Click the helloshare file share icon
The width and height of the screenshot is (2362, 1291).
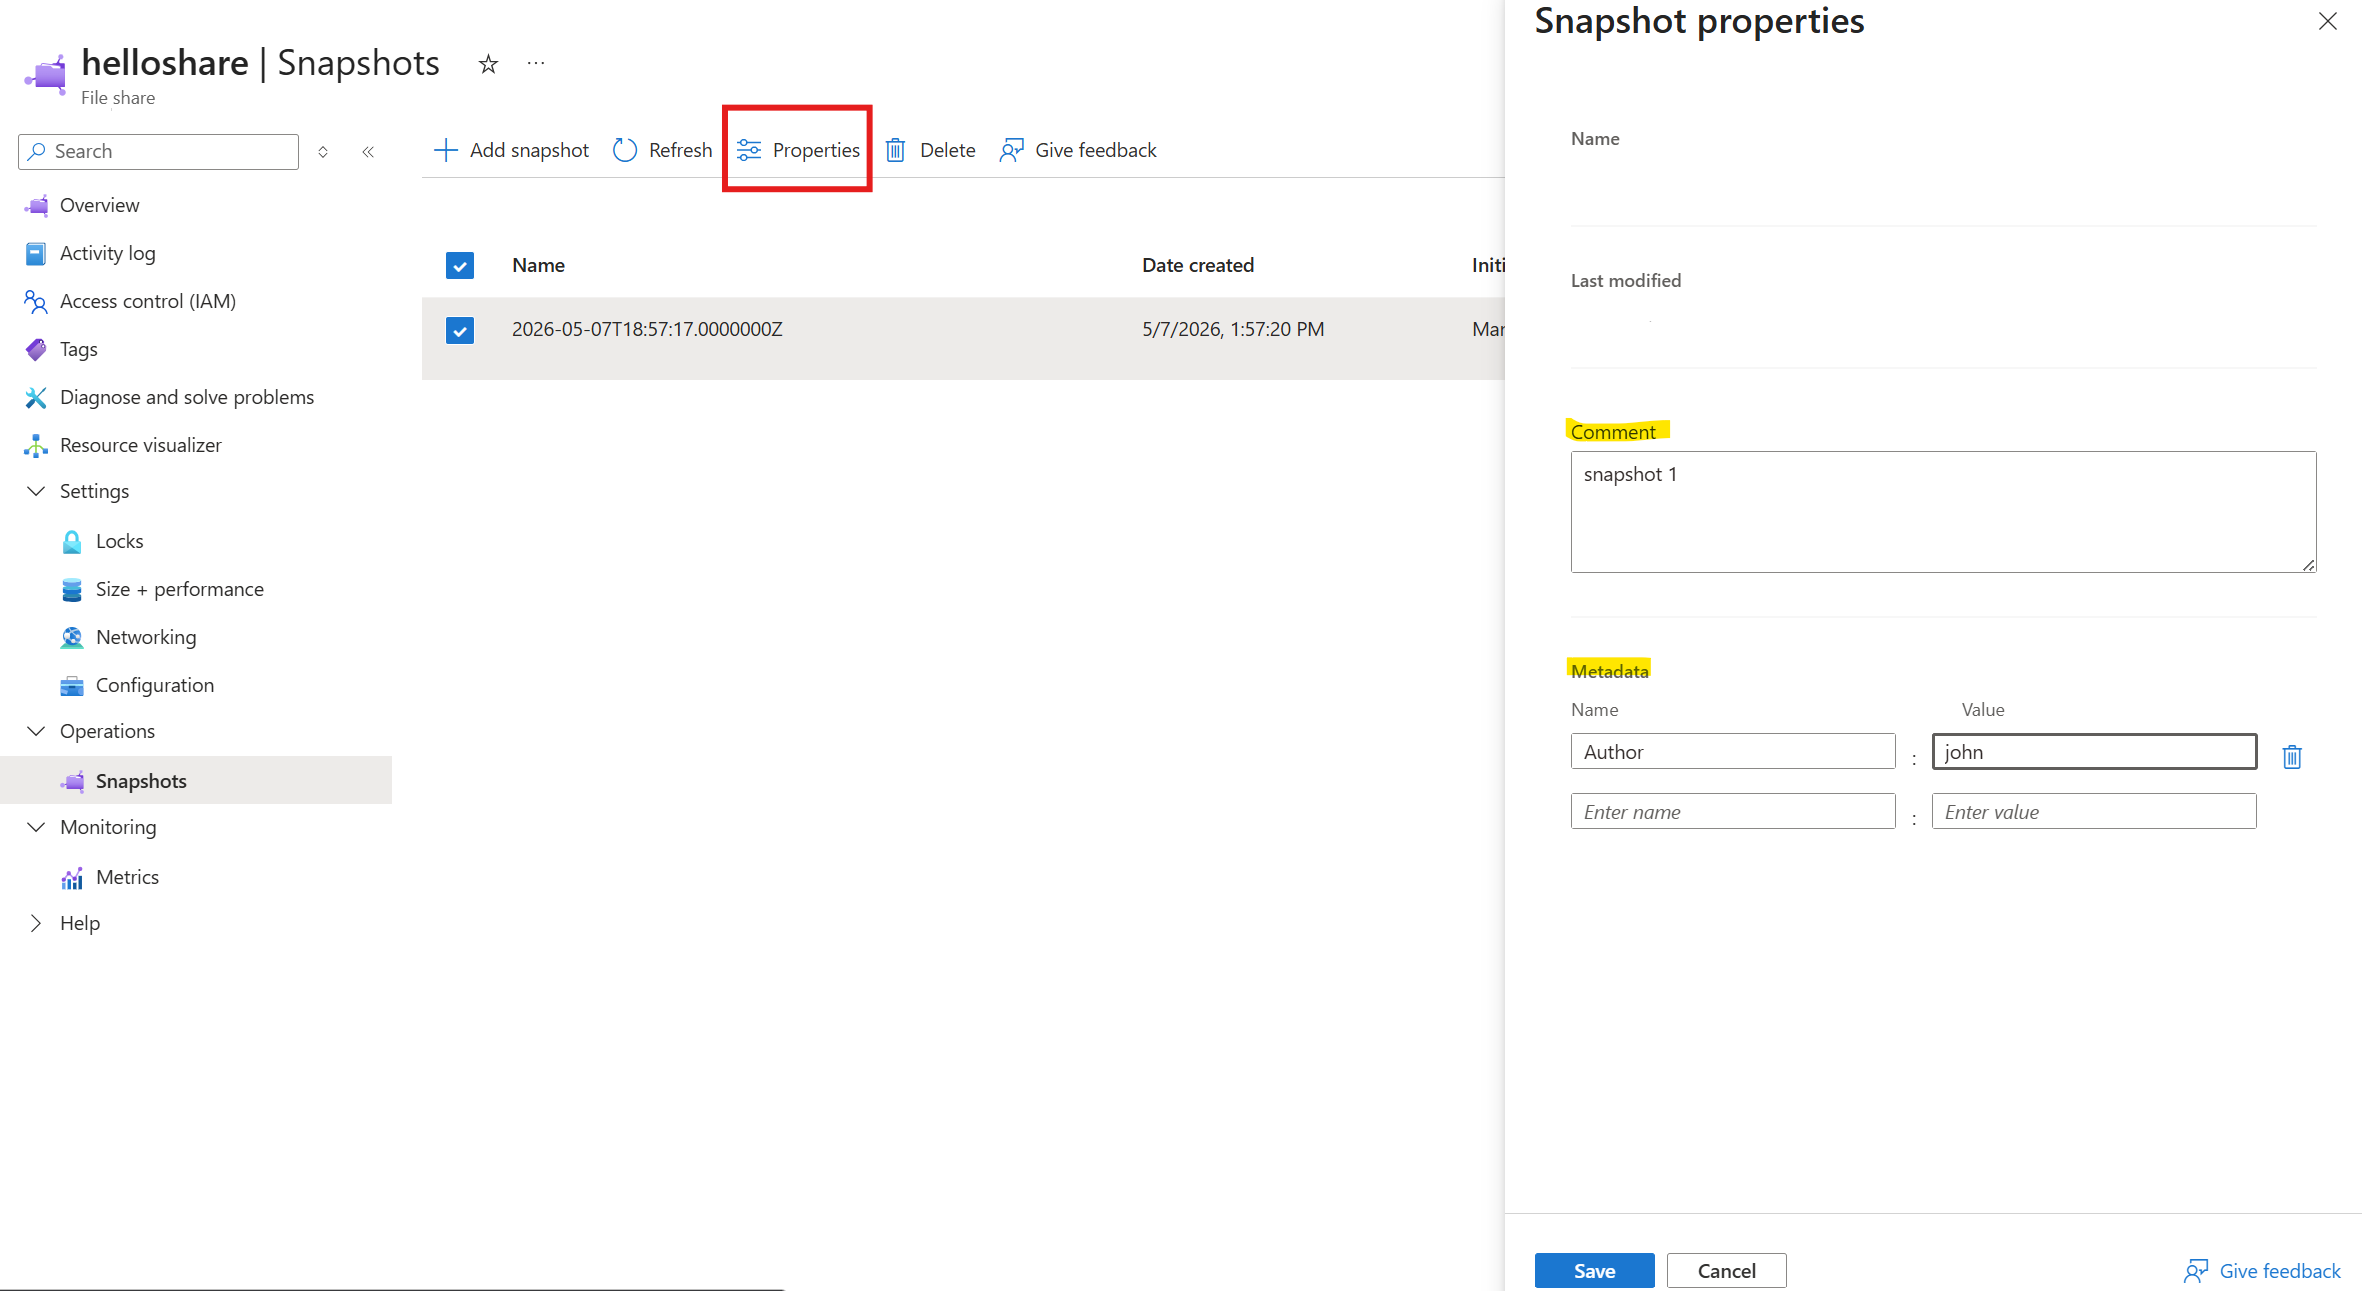click(x=45, y=74)
